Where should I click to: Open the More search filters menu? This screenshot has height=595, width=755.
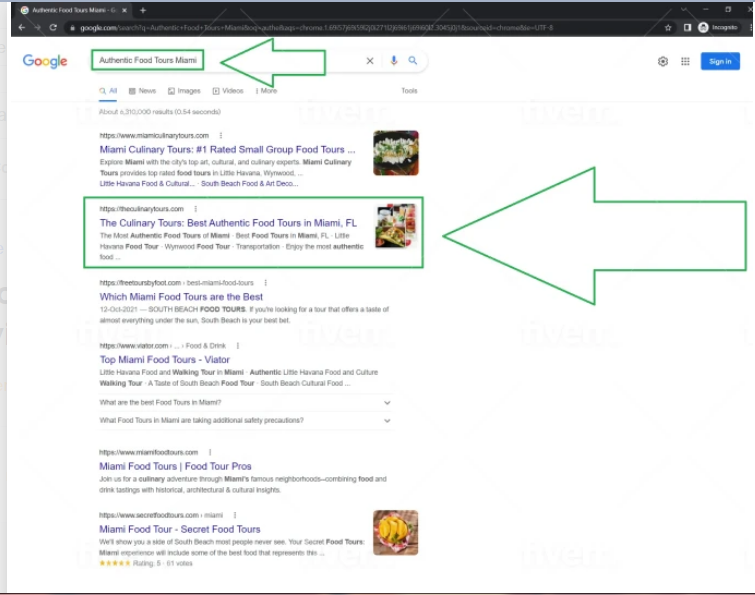pos(266,91)
